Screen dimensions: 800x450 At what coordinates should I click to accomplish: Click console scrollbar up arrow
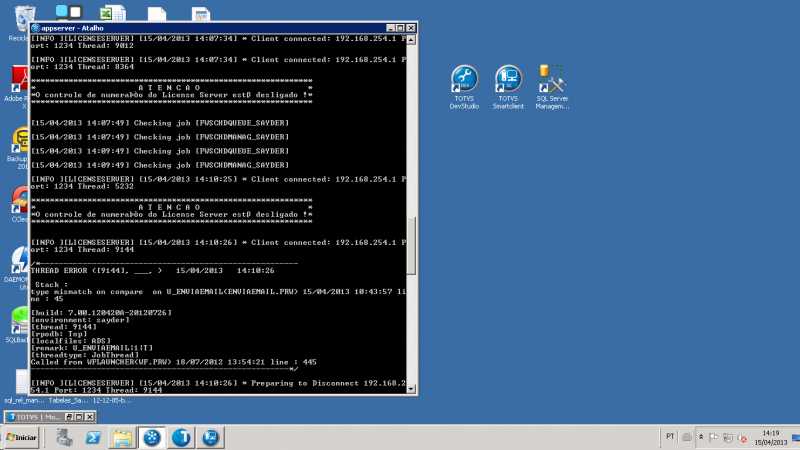[411, 39]
